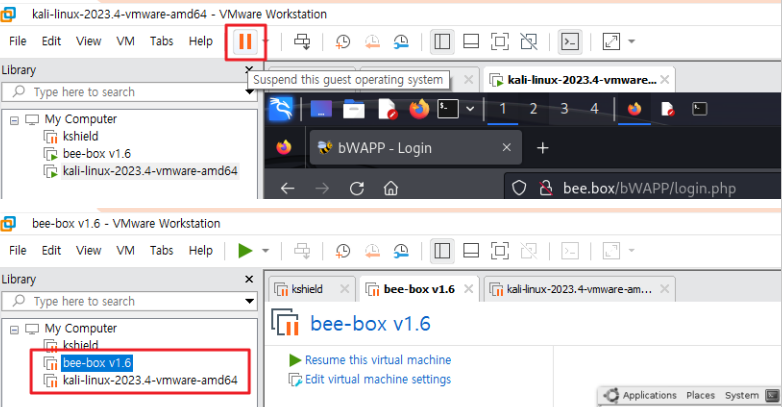Go back in Firefox
Screen dimensions: 782x407
287,189
